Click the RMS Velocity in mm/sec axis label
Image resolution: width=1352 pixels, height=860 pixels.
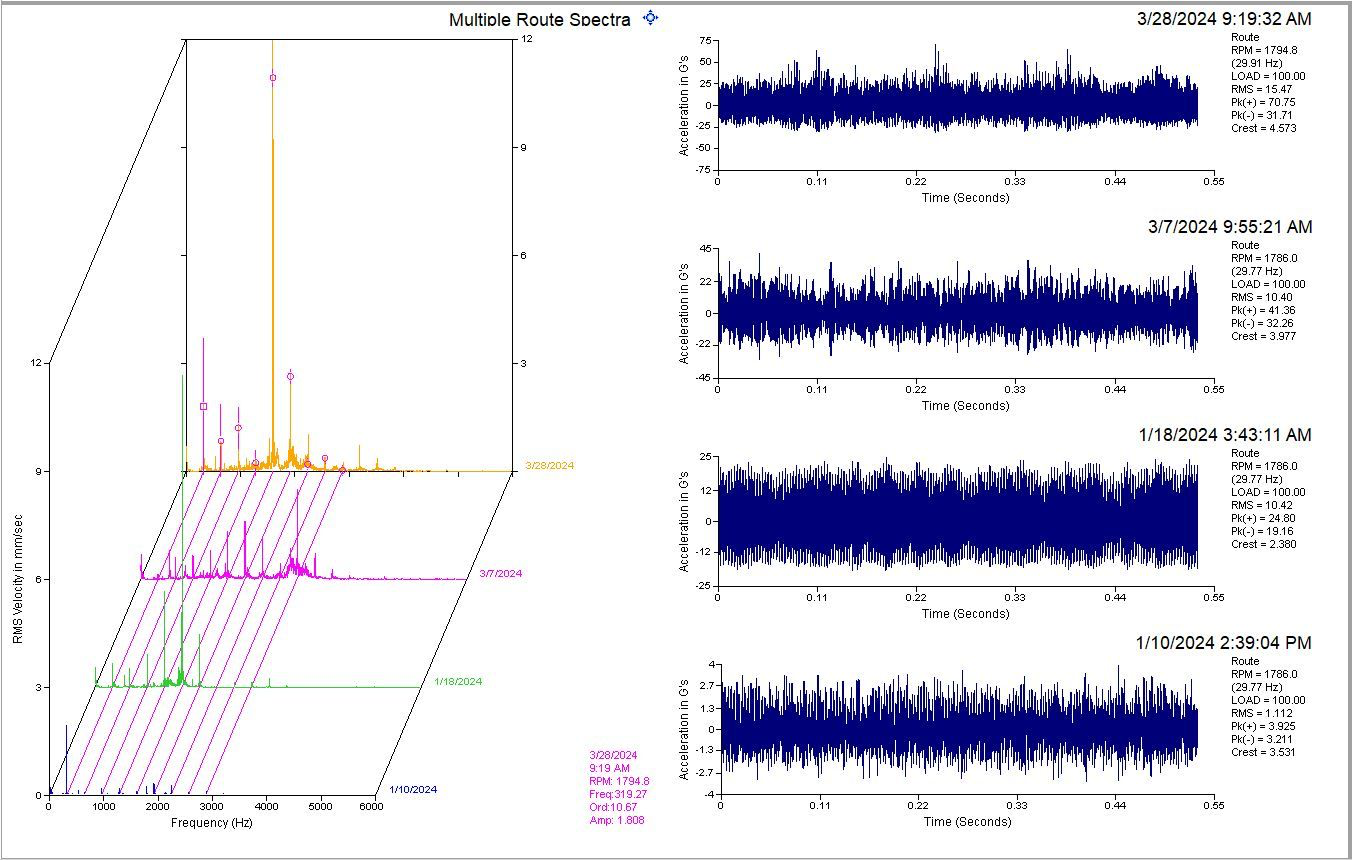click(18, 580)
